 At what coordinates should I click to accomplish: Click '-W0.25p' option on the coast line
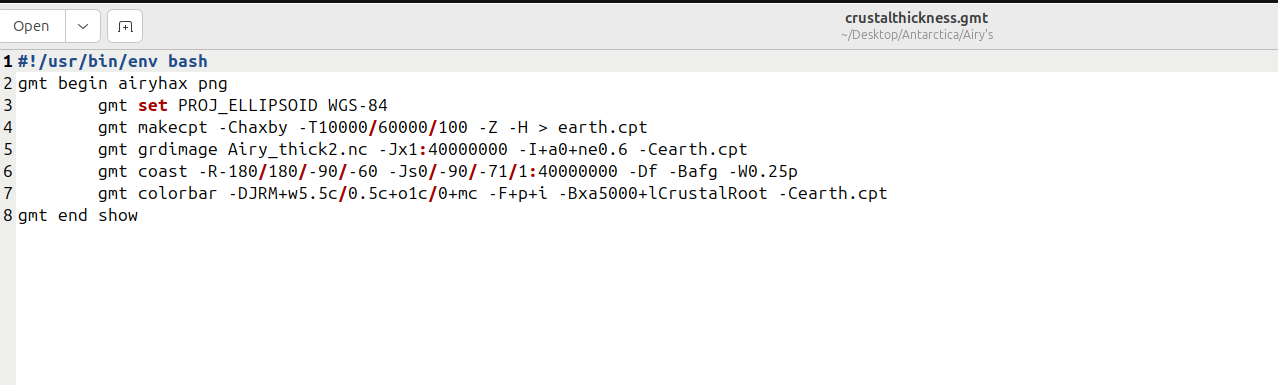coord(763,172)
